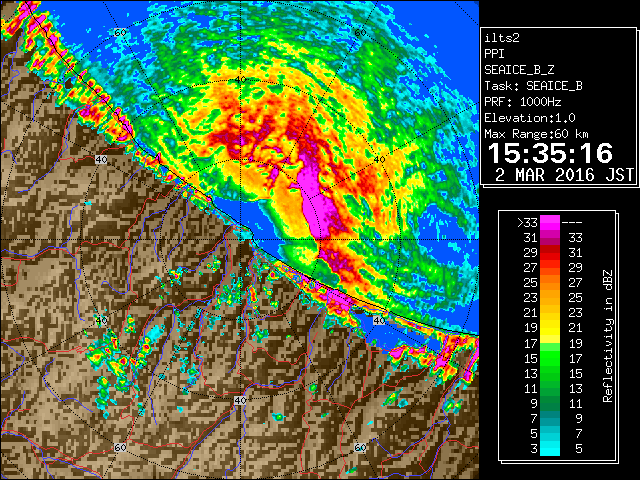Pick the bright green 15–17 dBZ swatch
This screenshot has width=640, height=480.
click(550, 358)
